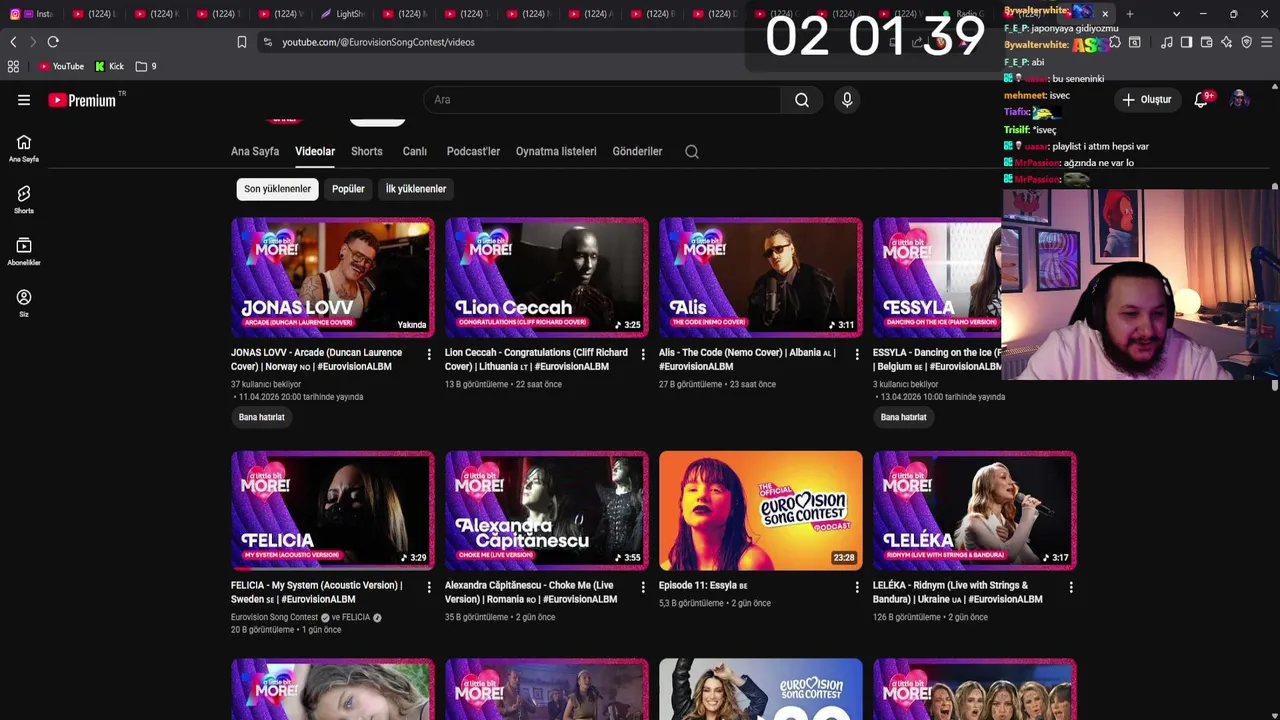1280x720 pixels.
Task: Open the tab search dropdown chevron
Action: tap(1176, 14)
